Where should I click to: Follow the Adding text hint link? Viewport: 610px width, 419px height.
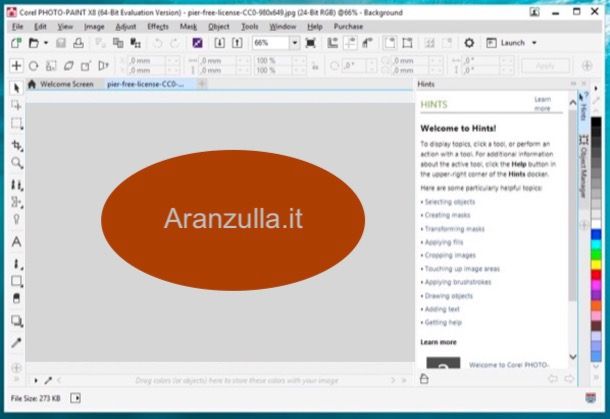pyautogui.click(x=442, y=309)
